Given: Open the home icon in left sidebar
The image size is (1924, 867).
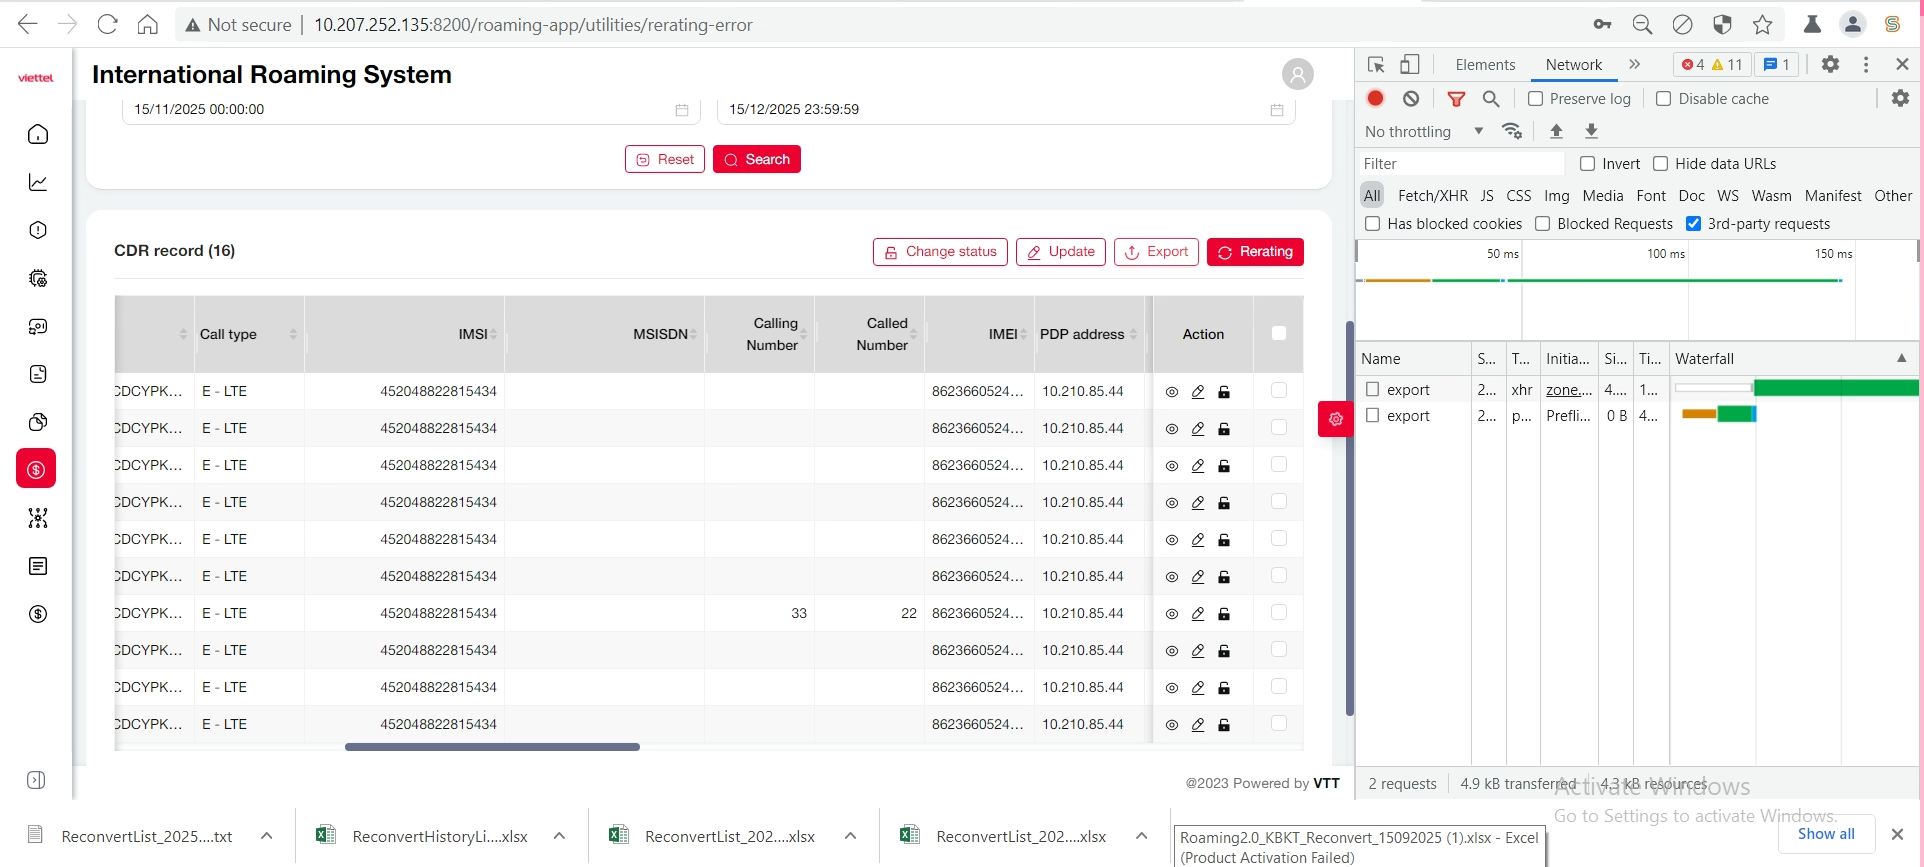Looking at the screenshot, I should tap(38, 134).
